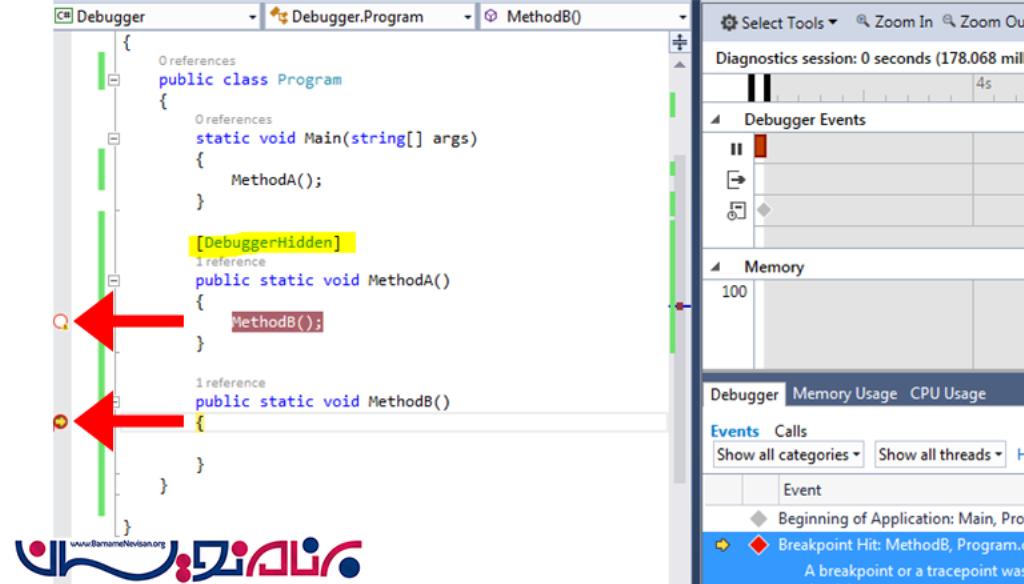Image resolution: width=1024 pixels, height=584 pixels.
Task: Click the step events arrow icon
Action: 736,180
